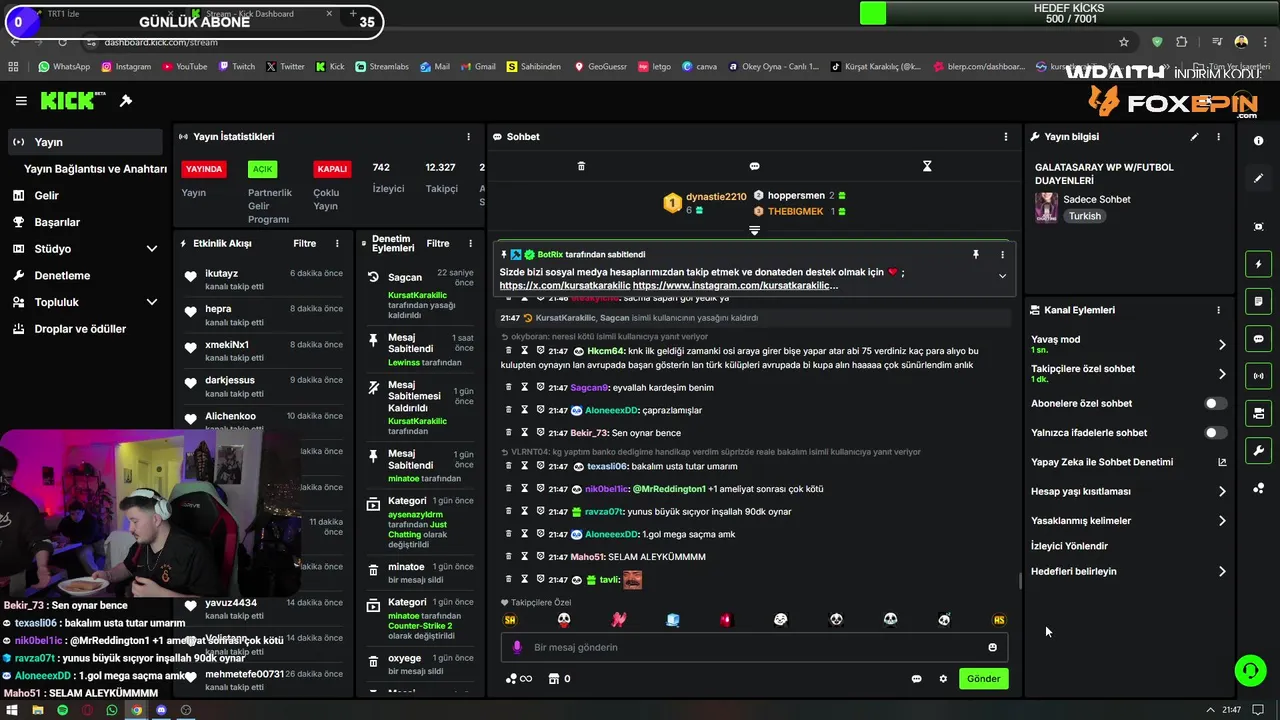Screen dimensions: 1280x720
Task: Click the document icon in right sidebar
Action: (x=1258, y=301)
